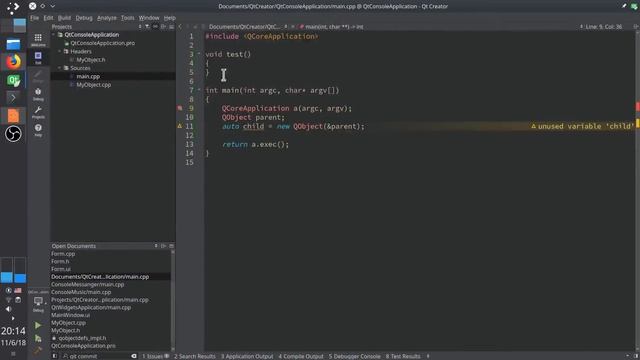Start debugging with the Run-Debug button

click(38, 338)
